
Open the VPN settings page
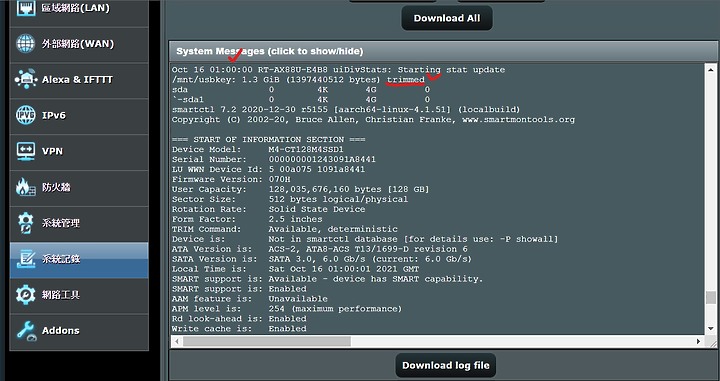[x=79, y=151]
